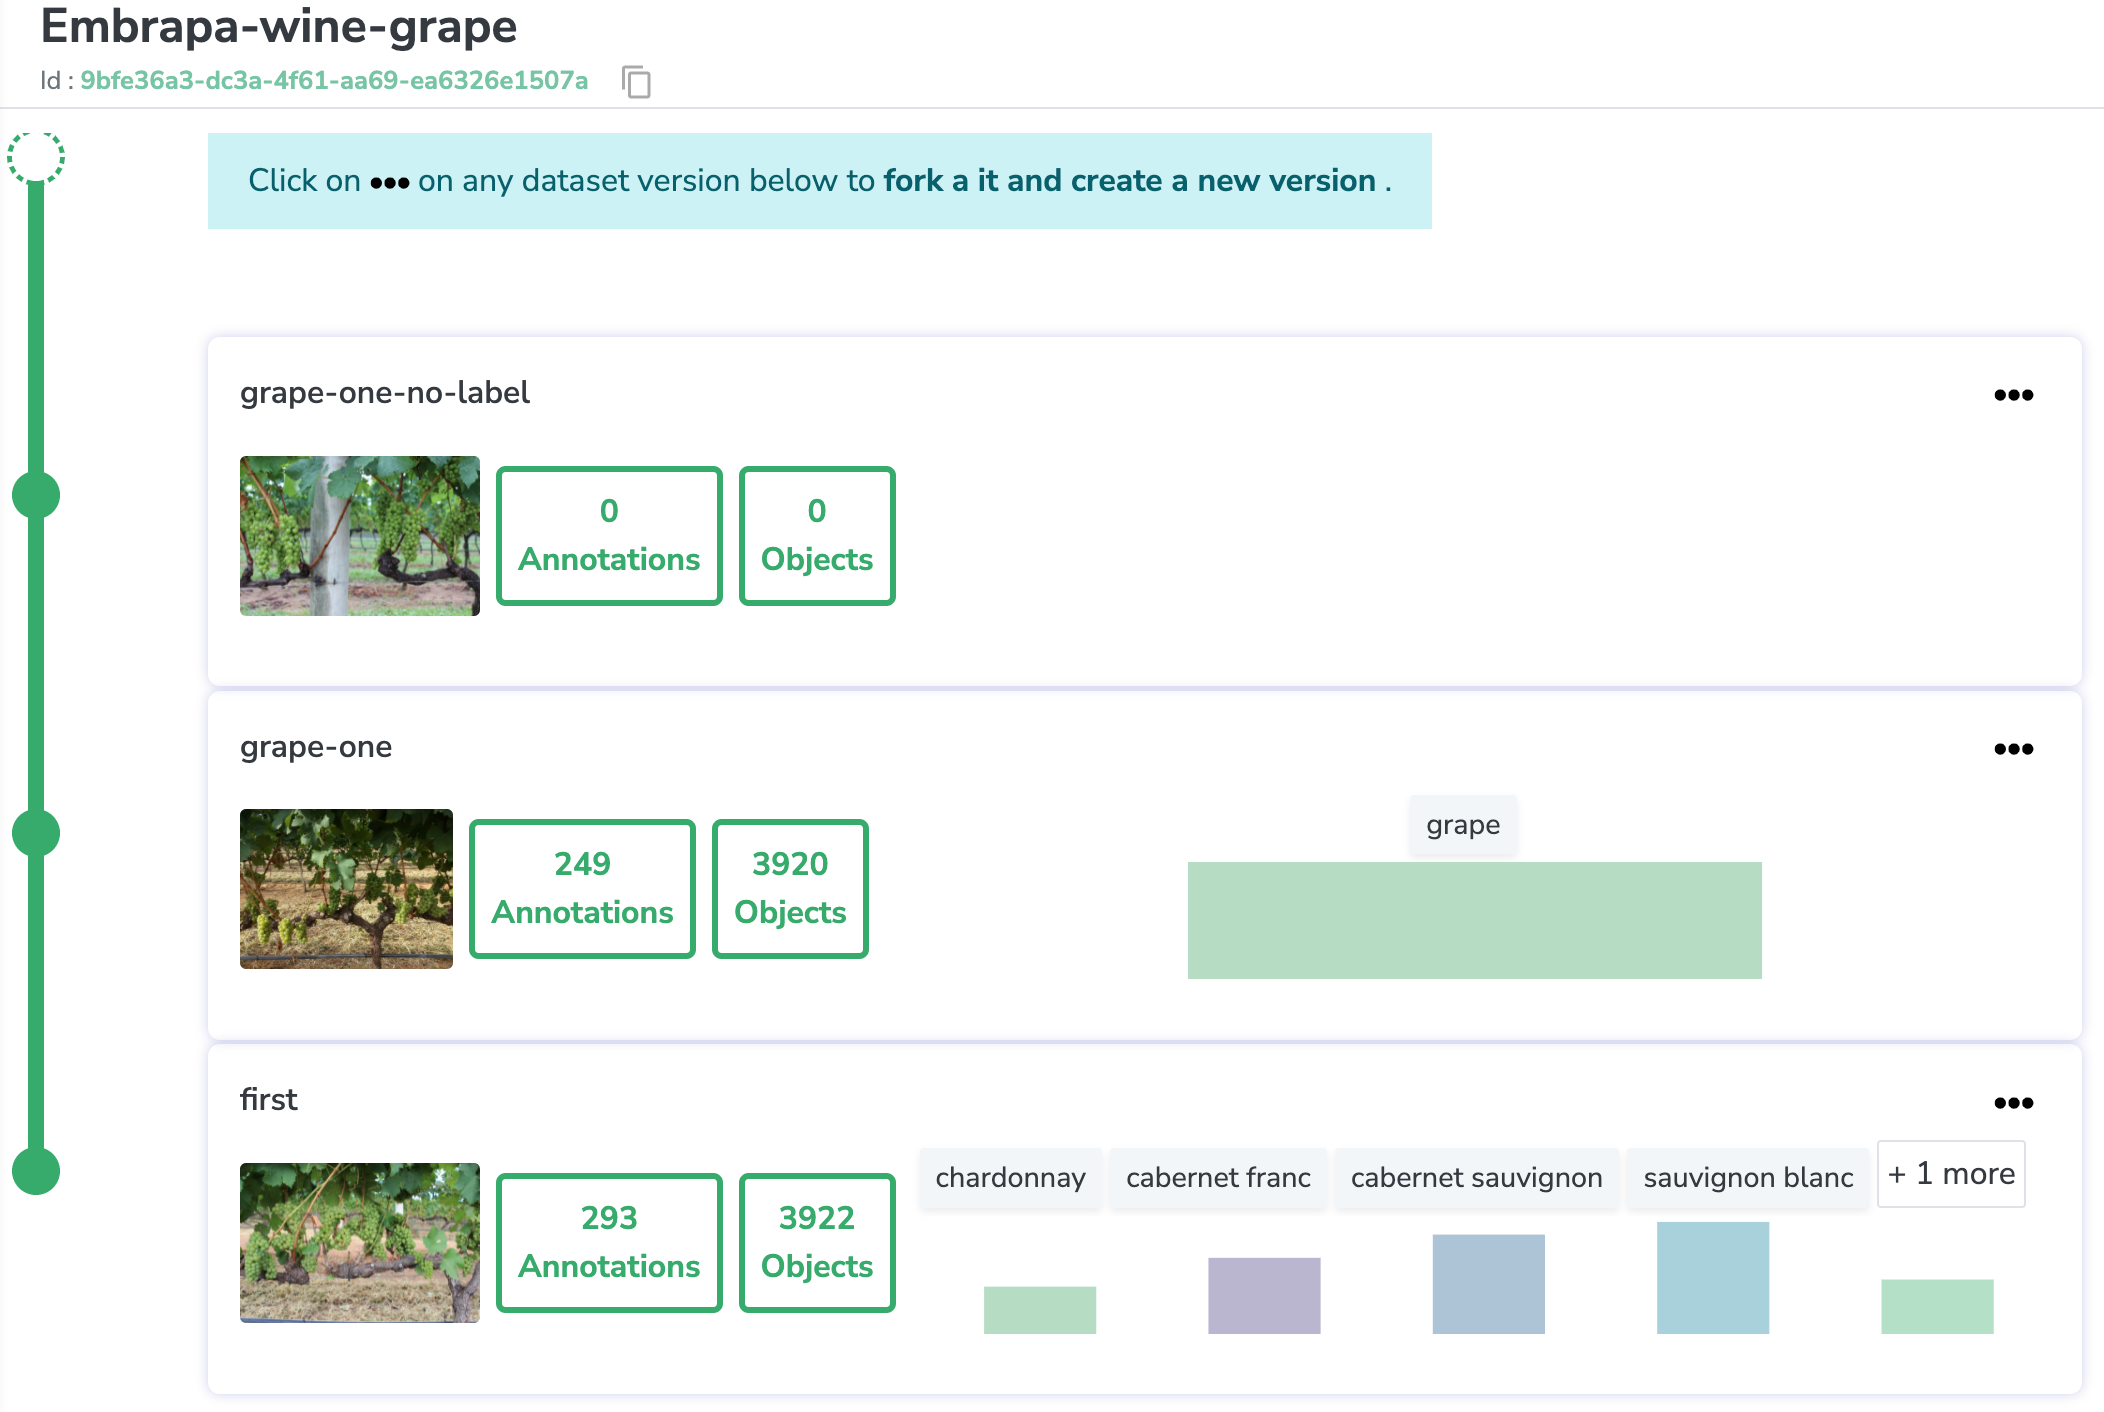
Task: Open the grape-one preview thumbnail
Action: tap(346, 889)
